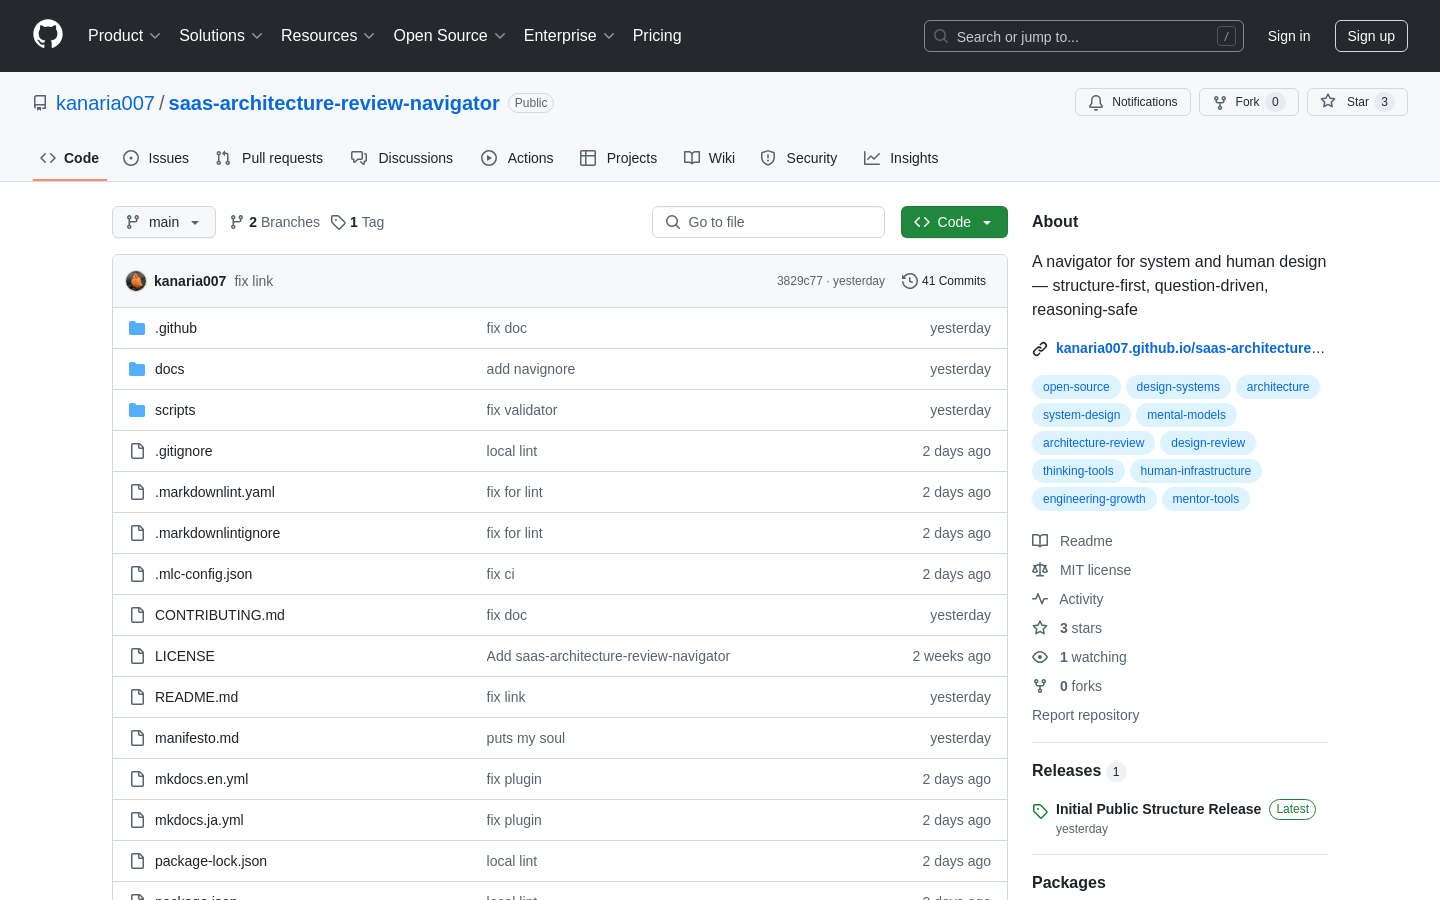Switch to the Issues tab
1440x900 pixels.
coord(156,158)
